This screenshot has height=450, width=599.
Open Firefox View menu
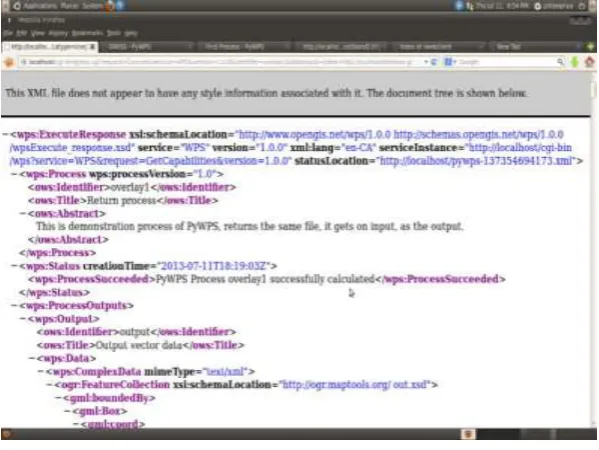pos(38,33)
